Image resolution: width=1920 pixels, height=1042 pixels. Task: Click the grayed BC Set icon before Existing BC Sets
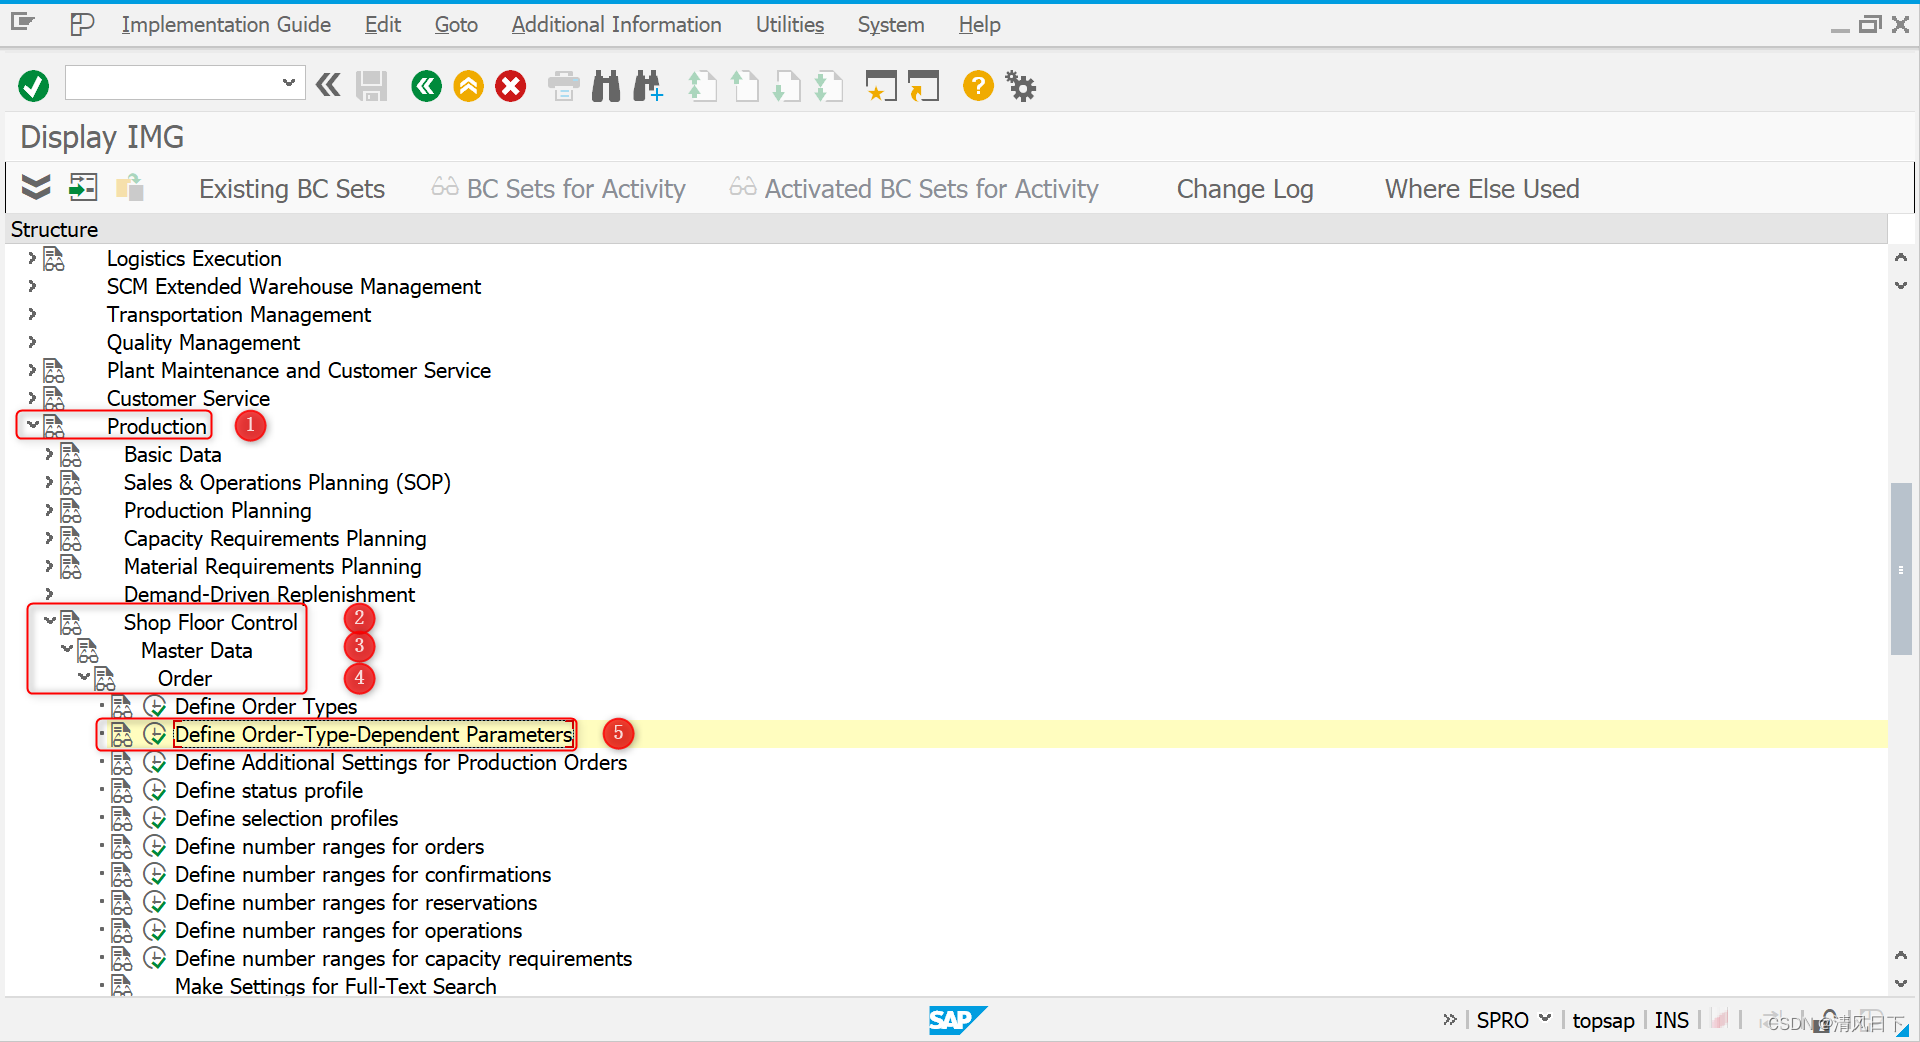pyautogui.click(x=130, y=187)
